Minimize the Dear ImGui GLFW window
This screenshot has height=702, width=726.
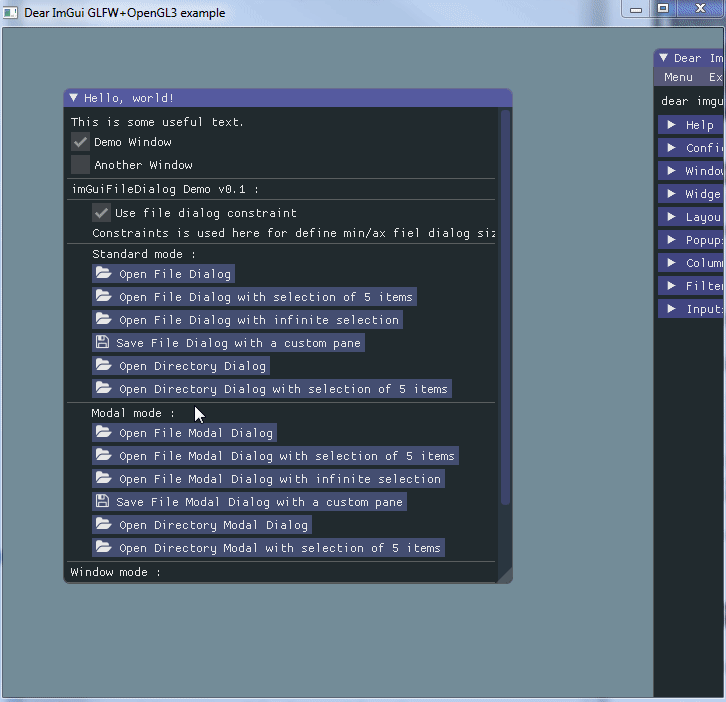(636, 9)
